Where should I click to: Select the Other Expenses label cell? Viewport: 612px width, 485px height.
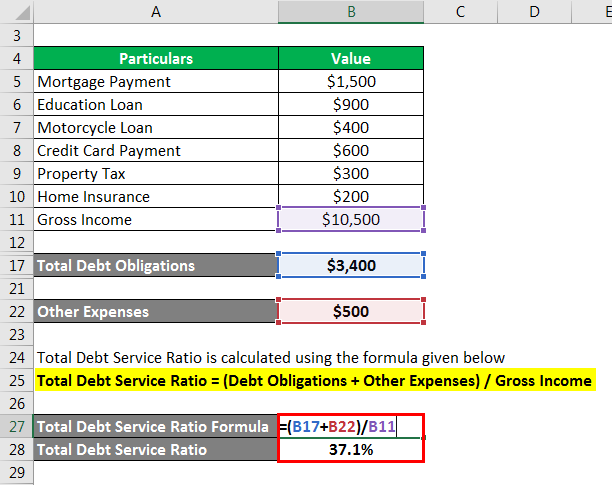point(156,312)
